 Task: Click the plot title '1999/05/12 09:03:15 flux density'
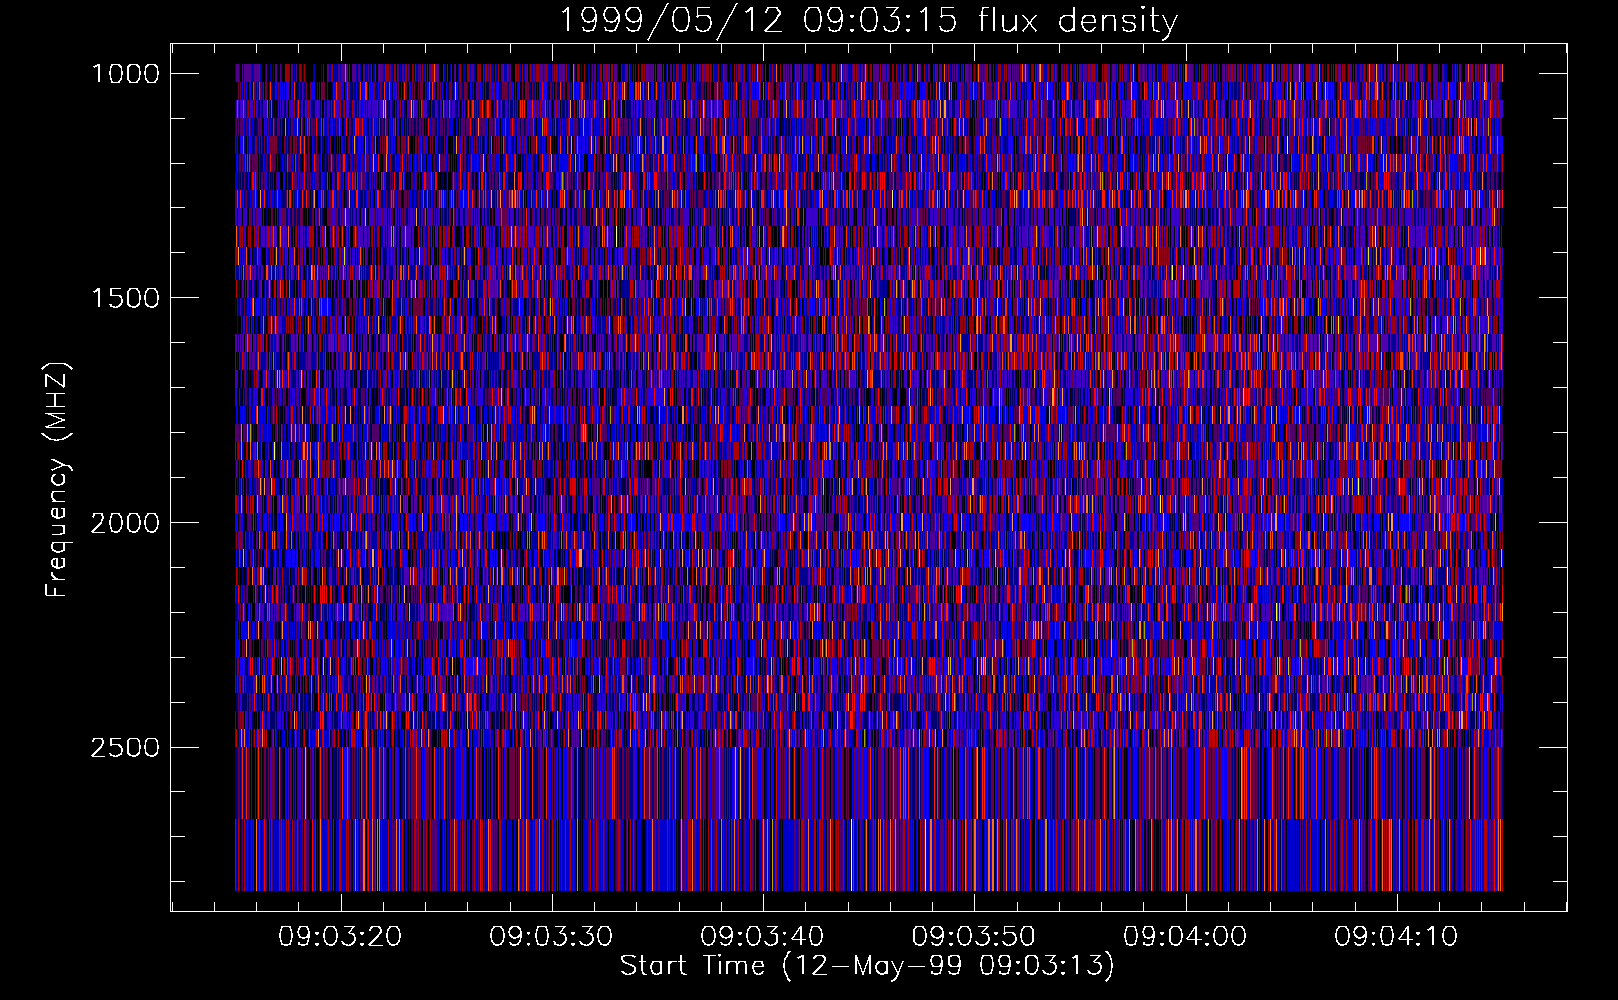(x=868, y=20)
